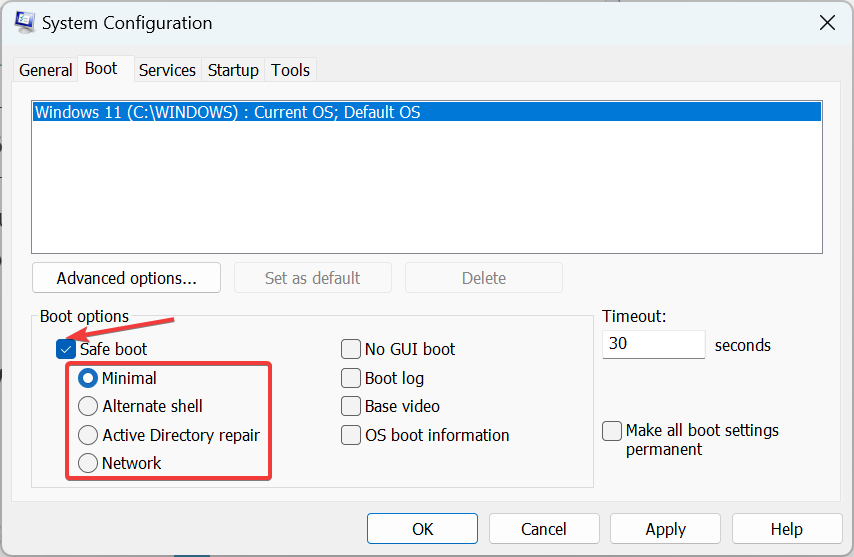Click the Set as default button
The width and height of the screenshot is (854, 557).
(x=313, y=278)
